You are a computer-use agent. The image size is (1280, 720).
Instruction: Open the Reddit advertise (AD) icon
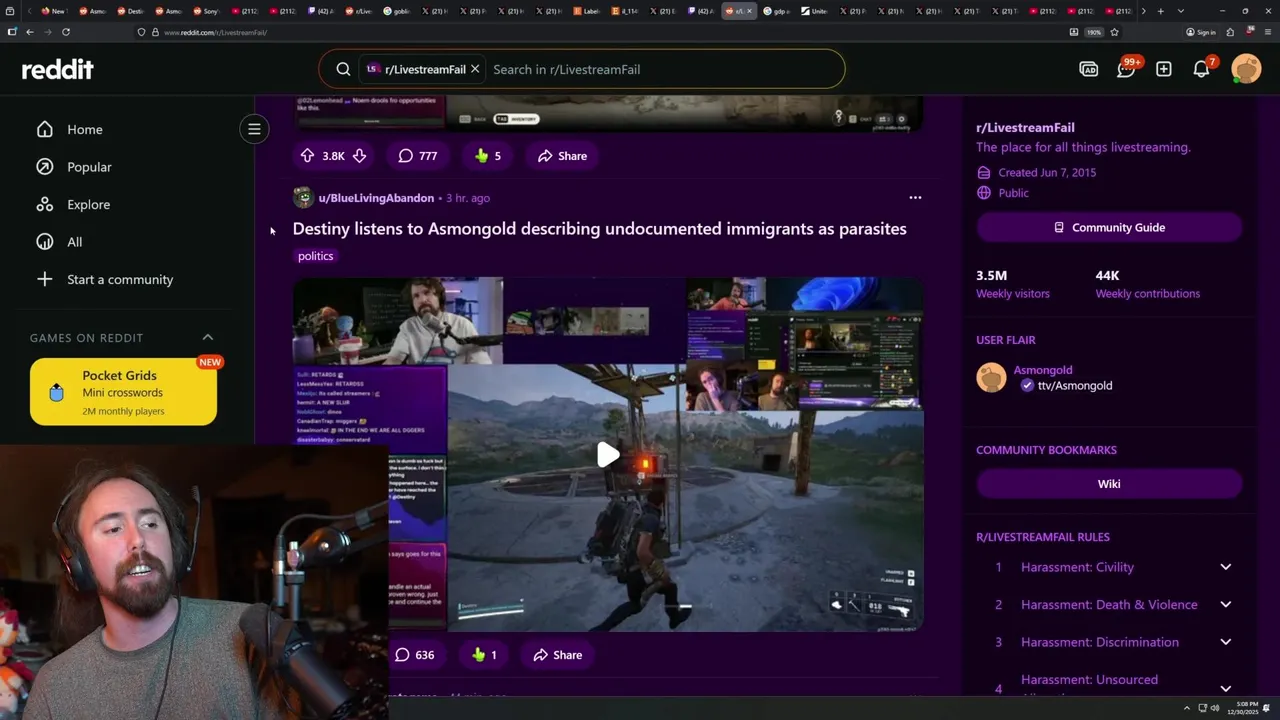pos(1088,69)
